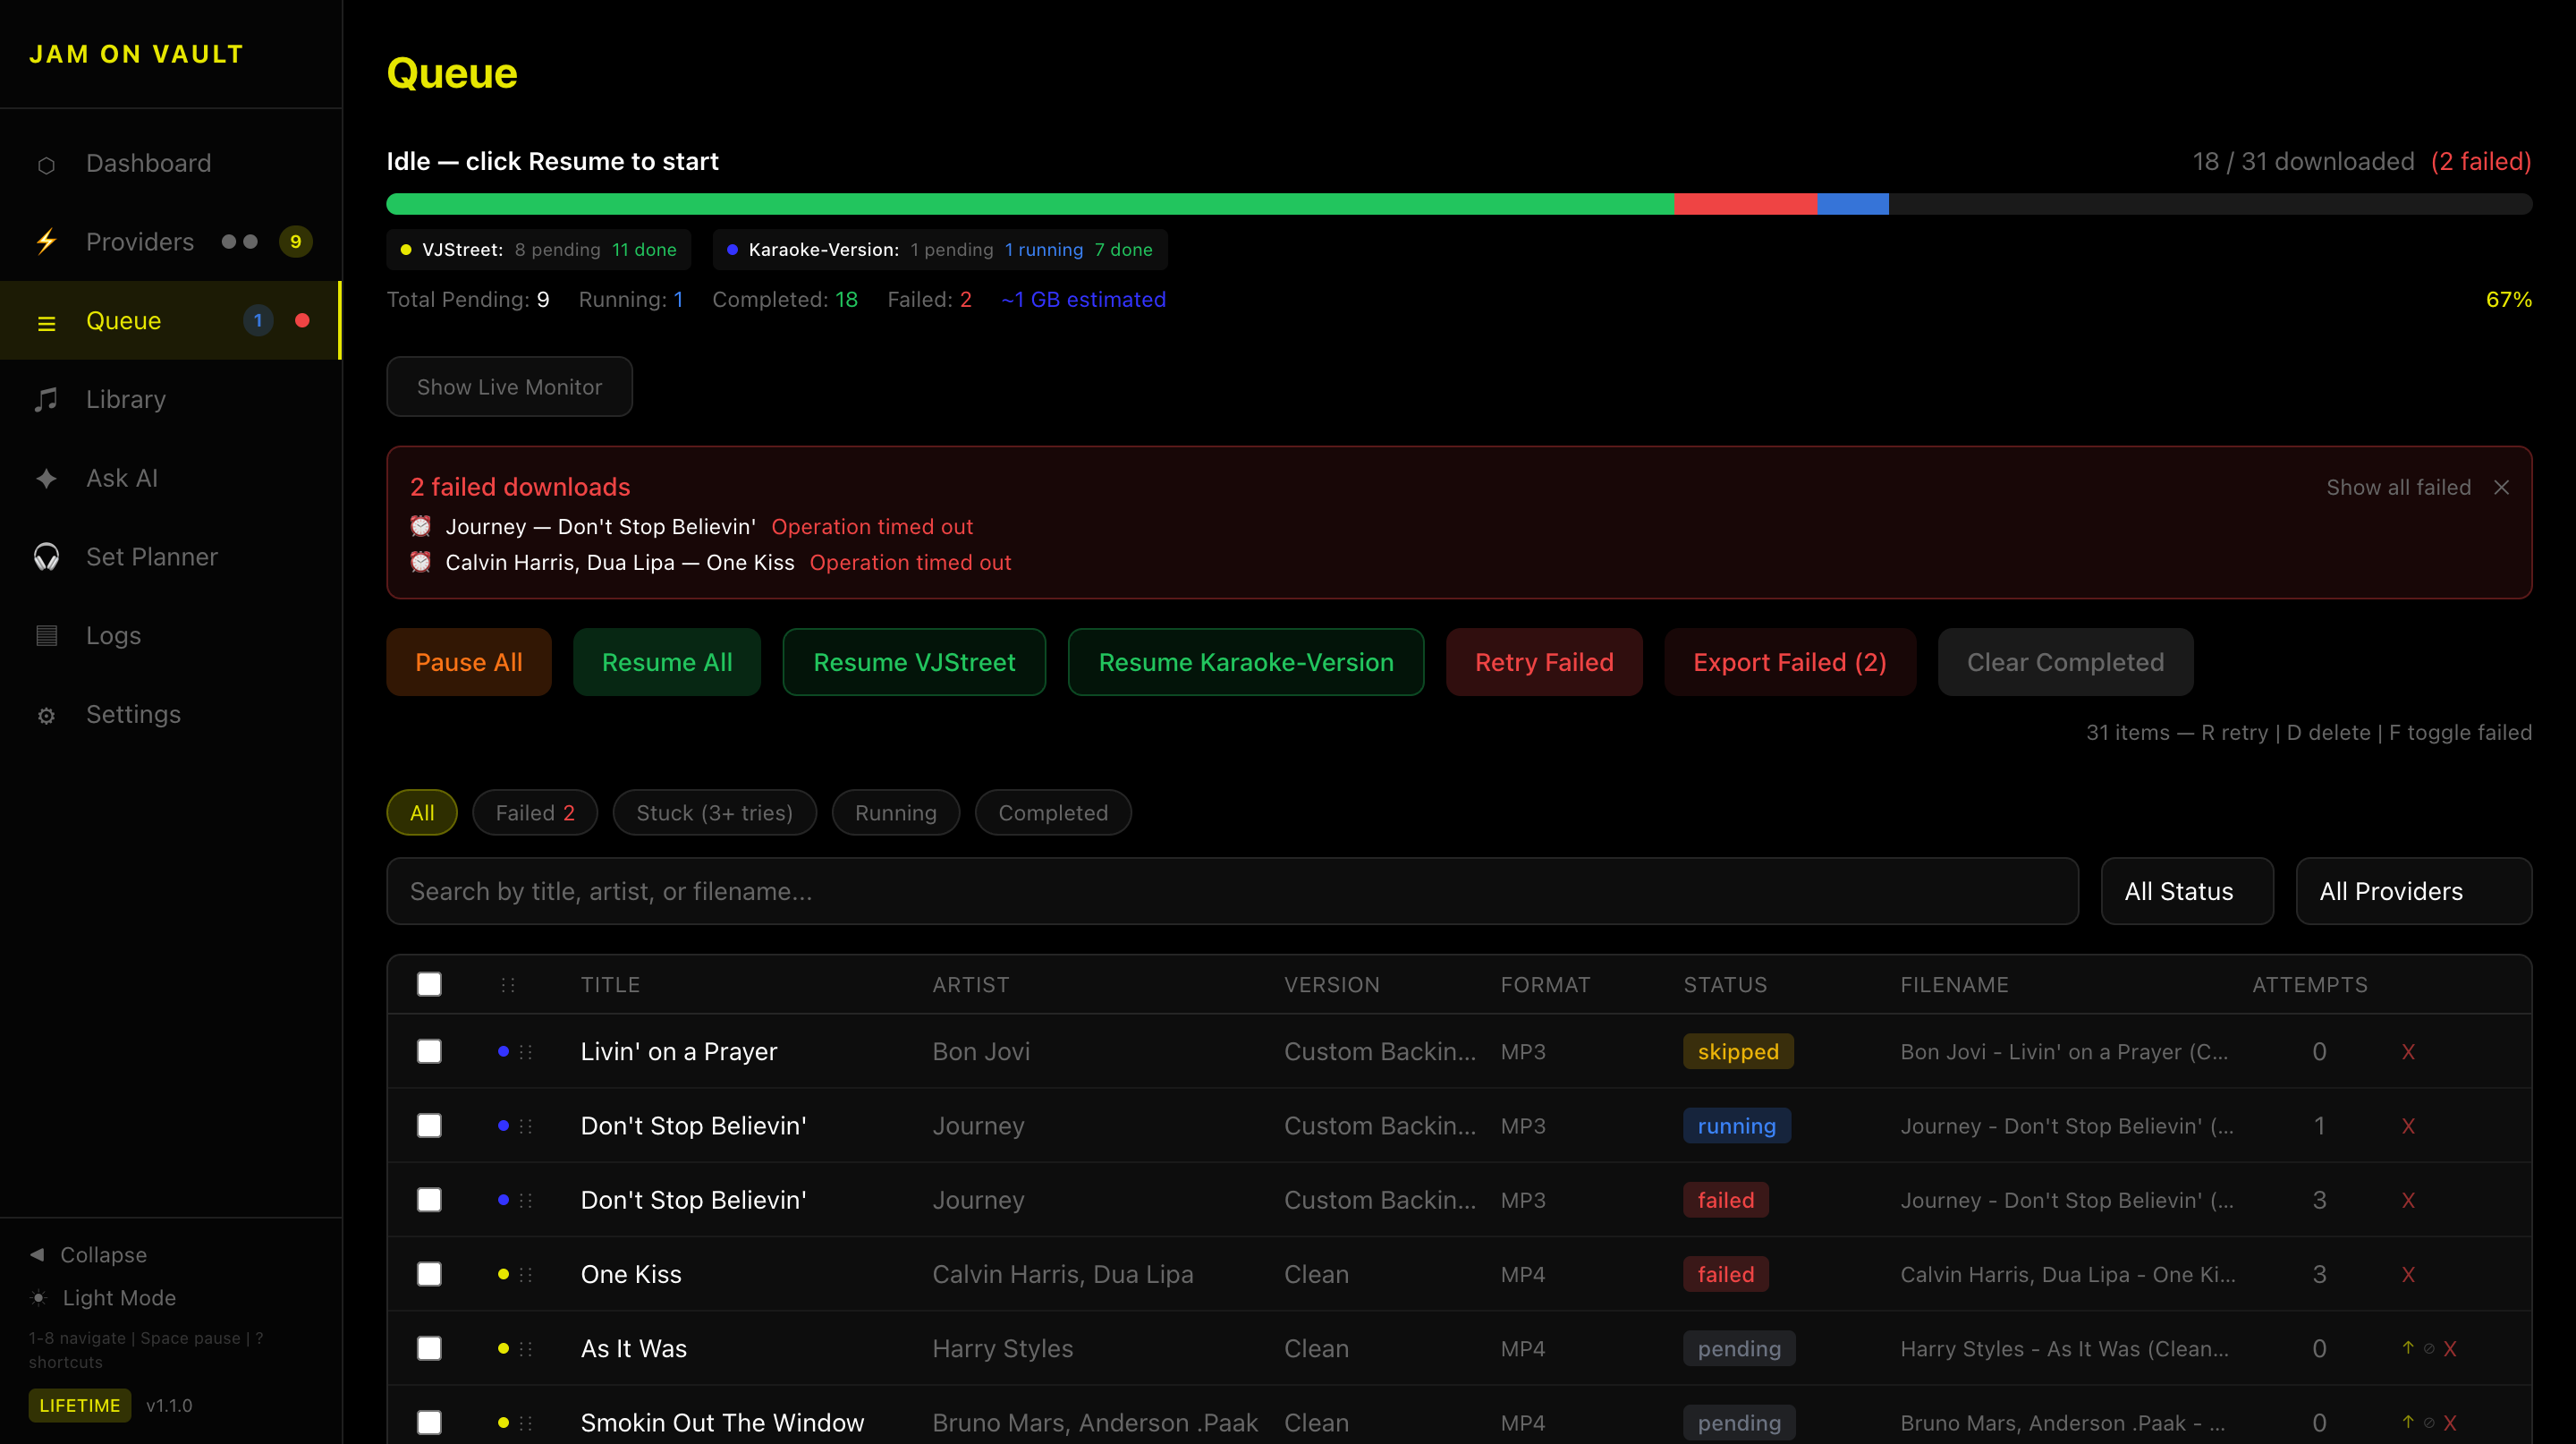Click the skip icon on As It Was row
The width and height of the screenshot is (2576, 1444).
pyautogui.click(x=2428, y=1348)
